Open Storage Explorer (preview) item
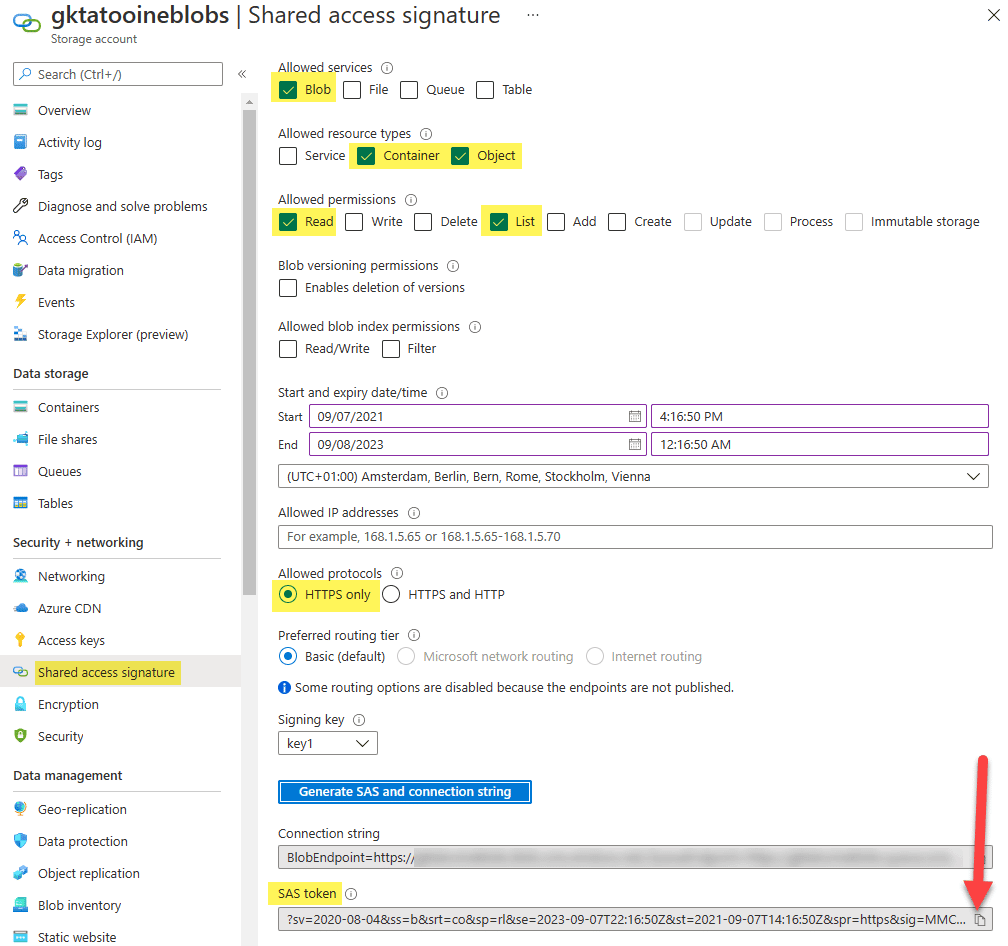This screenshot has width=1008, height=946. coord(113,334)
